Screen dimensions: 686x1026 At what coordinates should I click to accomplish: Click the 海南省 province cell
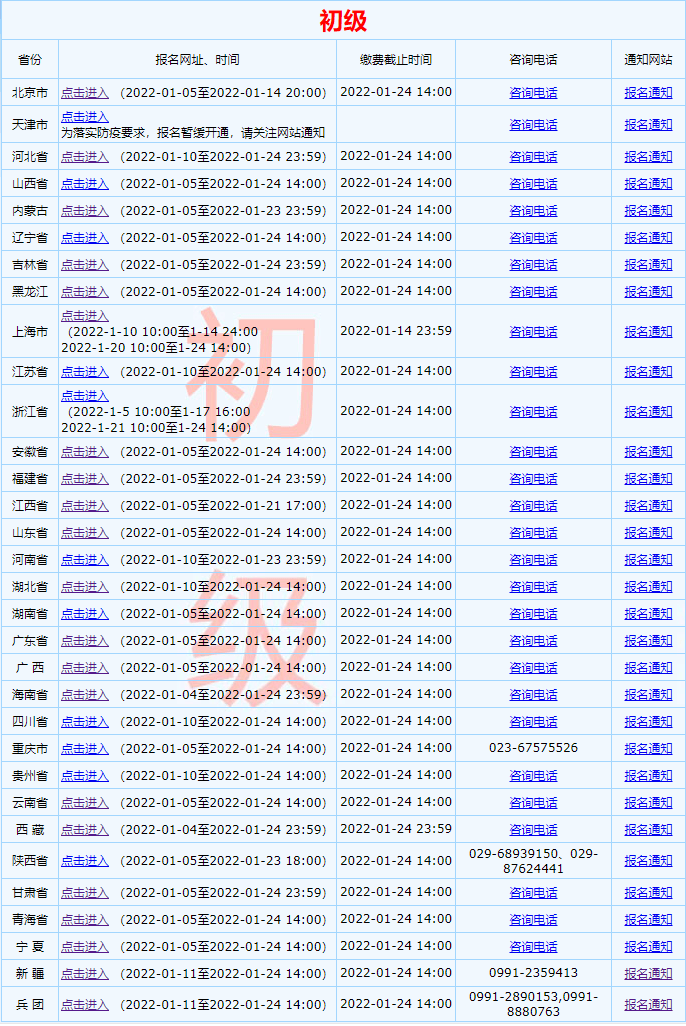(30, 695)
